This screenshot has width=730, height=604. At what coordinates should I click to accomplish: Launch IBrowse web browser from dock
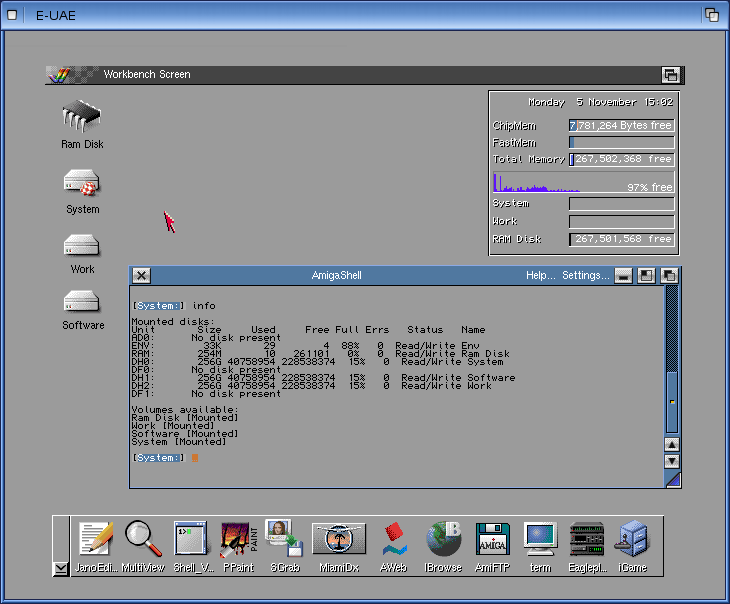443,540
